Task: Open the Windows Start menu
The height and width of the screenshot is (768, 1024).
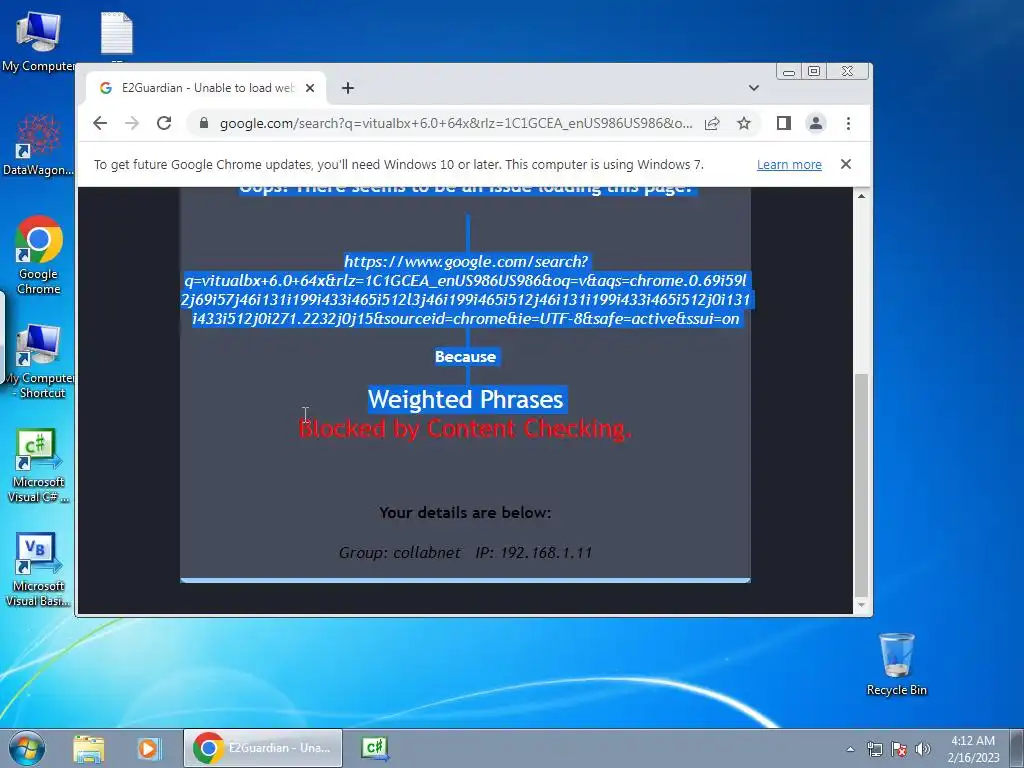Action: (27, 748)
